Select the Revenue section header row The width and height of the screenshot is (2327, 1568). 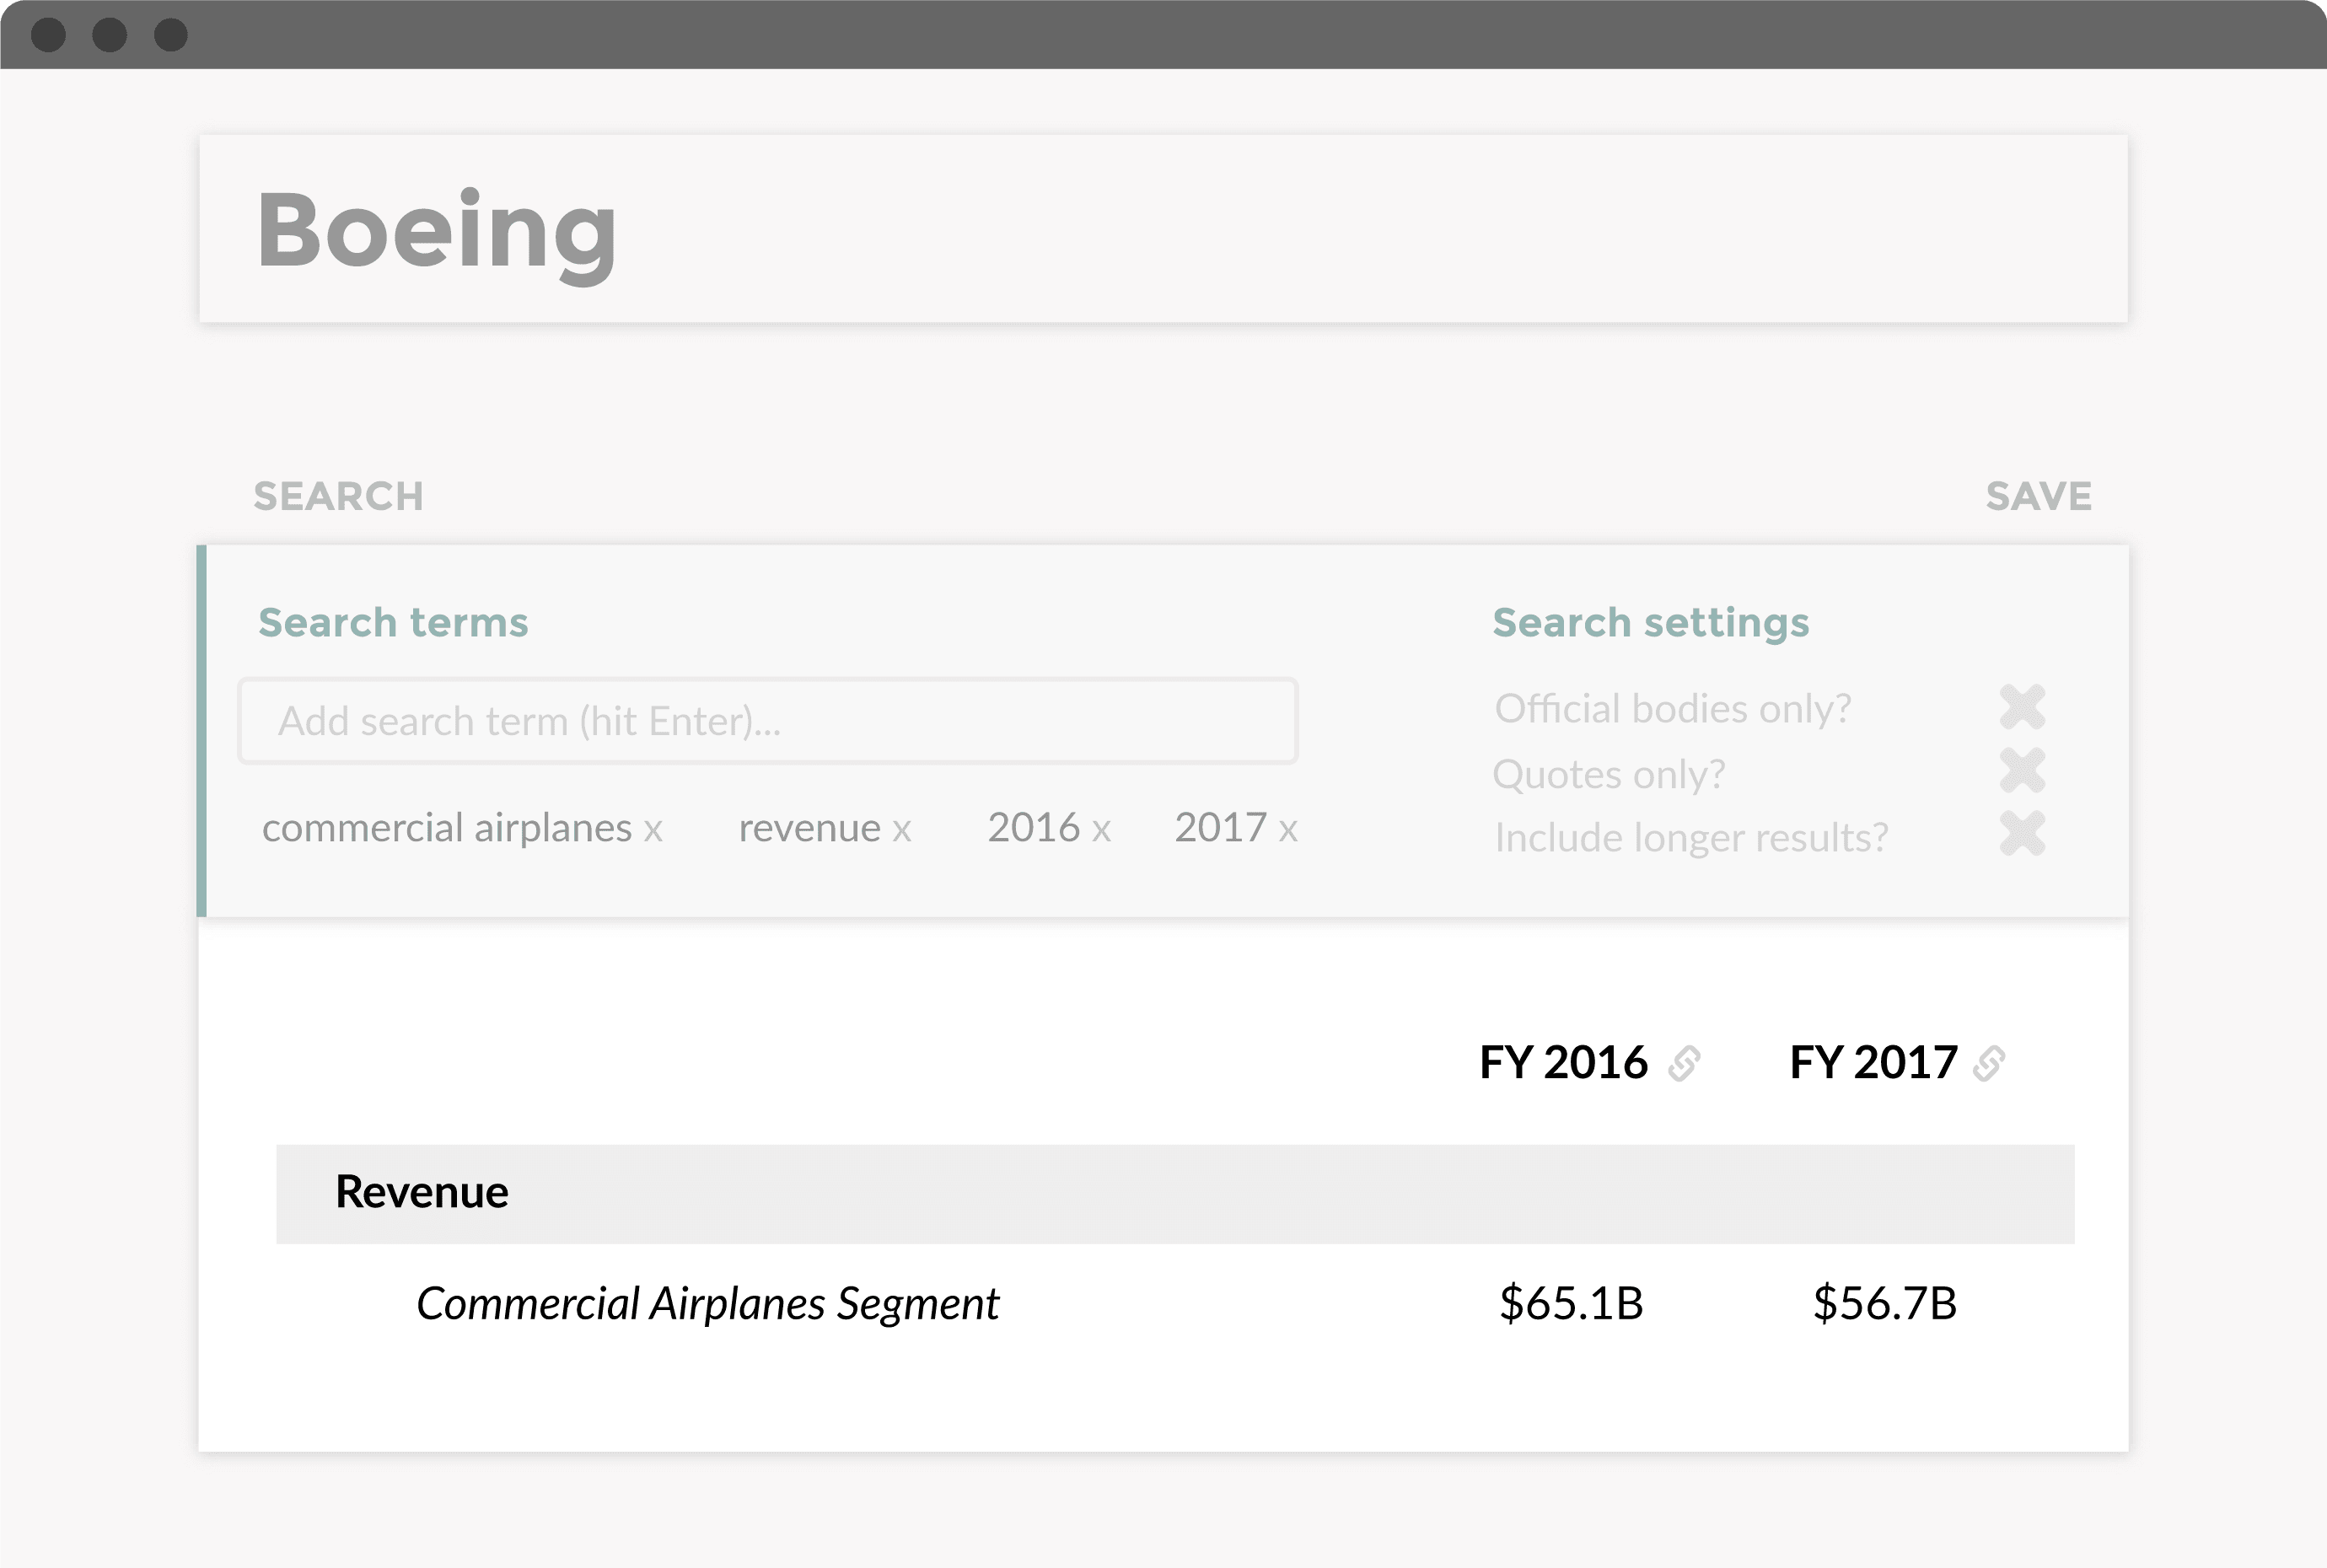pyautogui.click(x=1175, y=1194)
